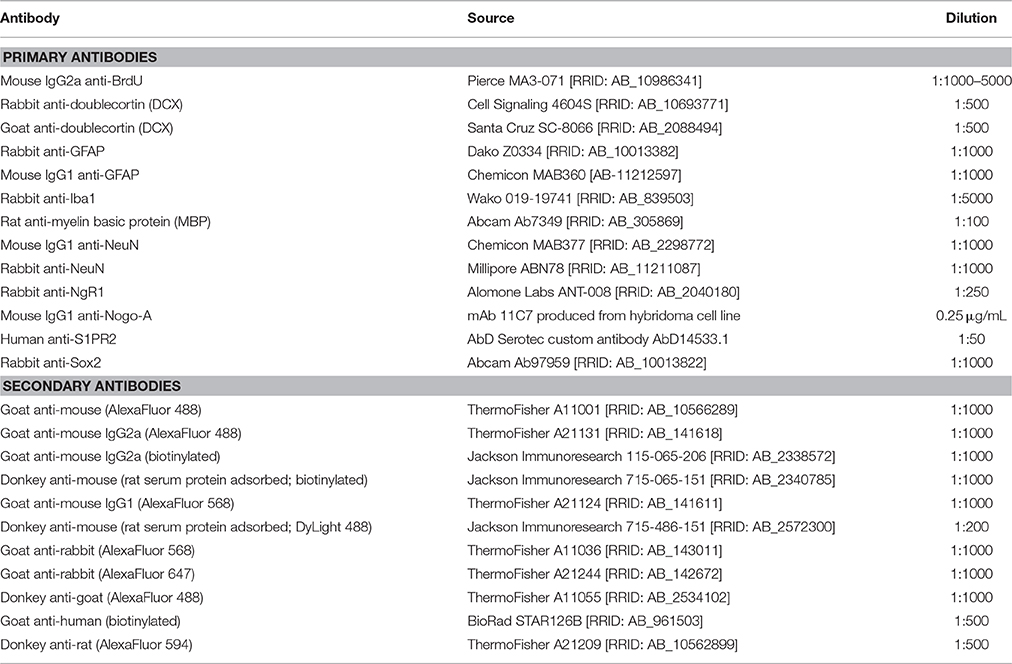Select Goat anti-mouse IgG2a (biotinylated) cell
The width and height of the screenshot is (1012, 664).
pyautogui.click(x=110, y=456)
